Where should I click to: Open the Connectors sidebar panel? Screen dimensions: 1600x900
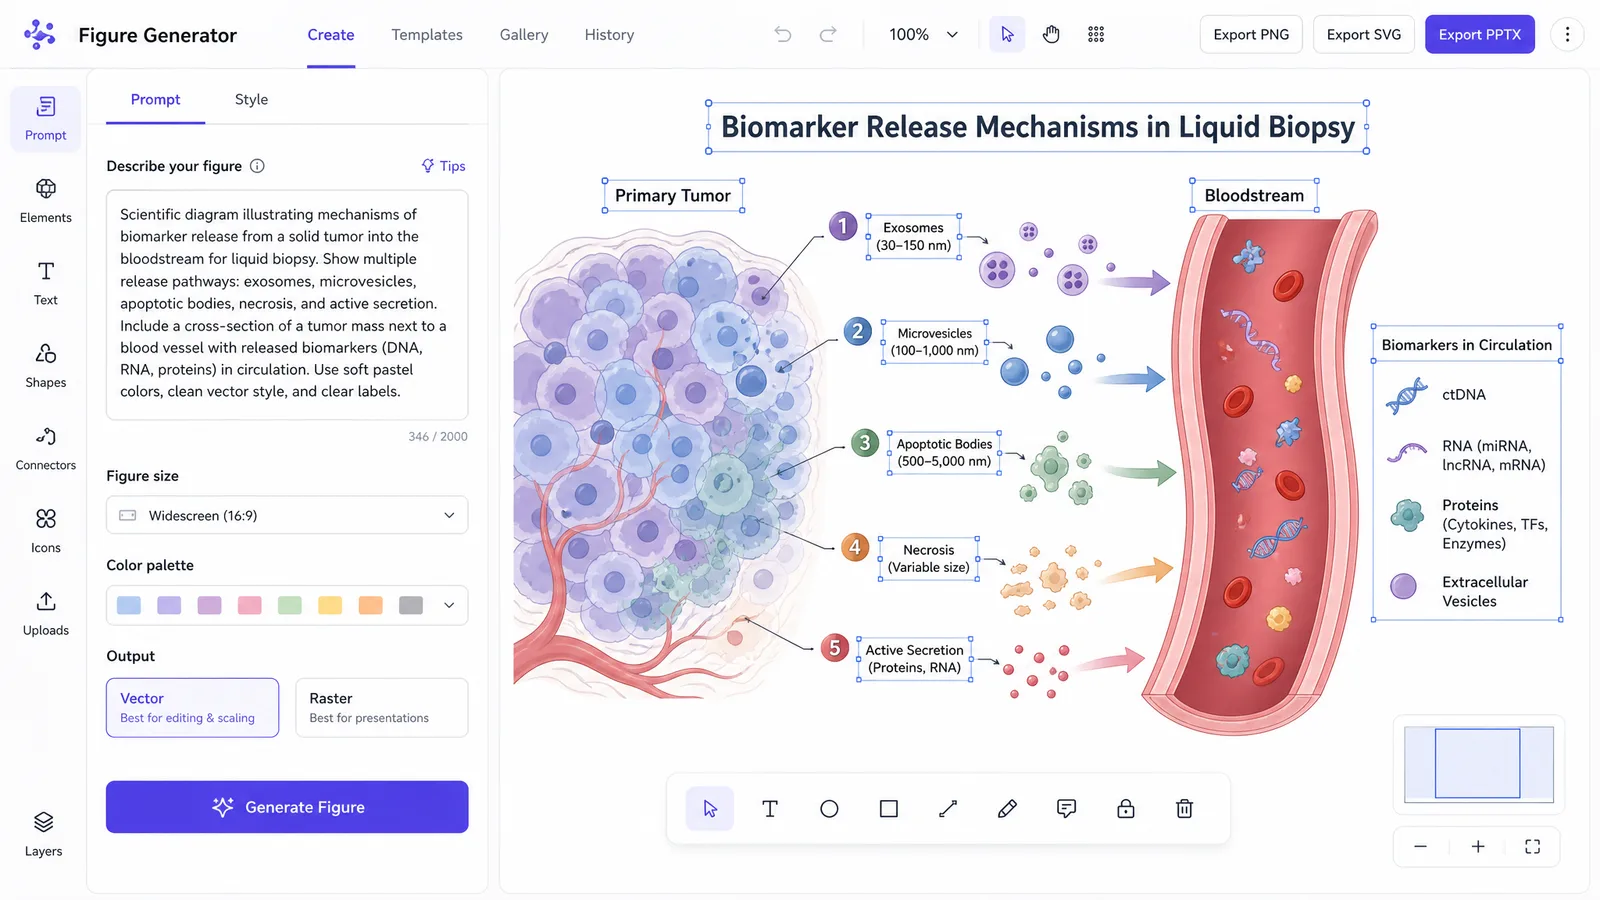[46, 449]
